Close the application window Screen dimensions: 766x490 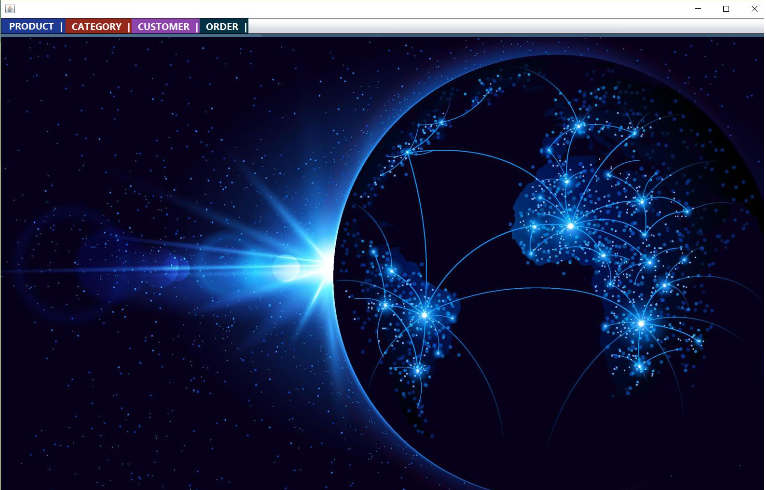tap(754, 8)
